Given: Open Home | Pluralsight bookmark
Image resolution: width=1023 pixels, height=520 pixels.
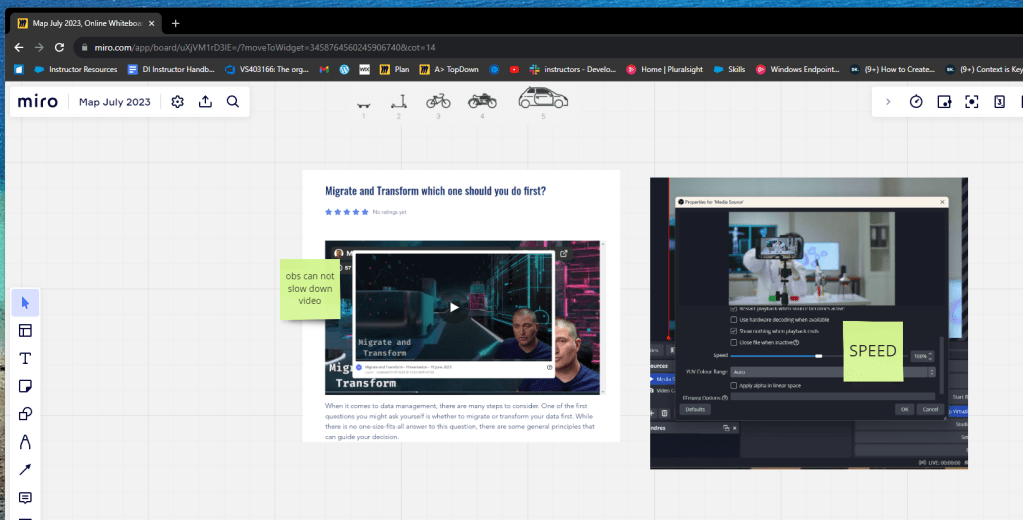Looking at the screenshot, I should 664,69.
